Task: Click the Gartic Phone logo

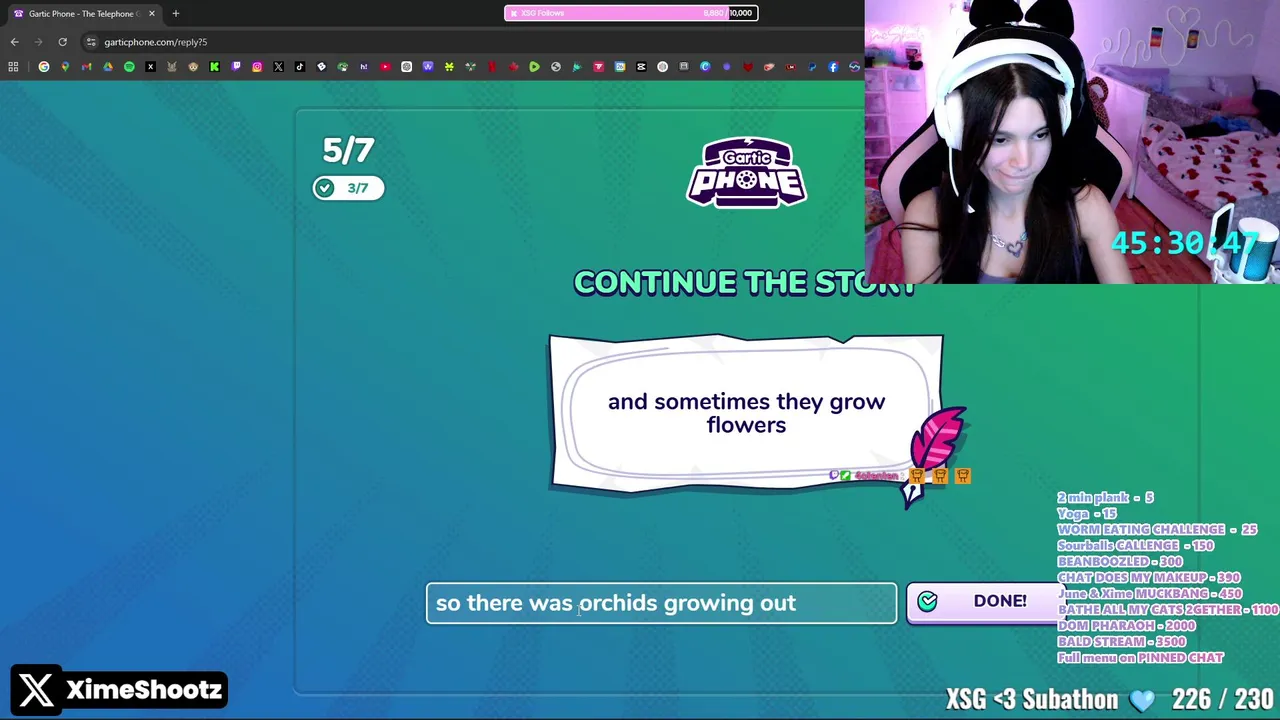Action: tap(746, 172)
